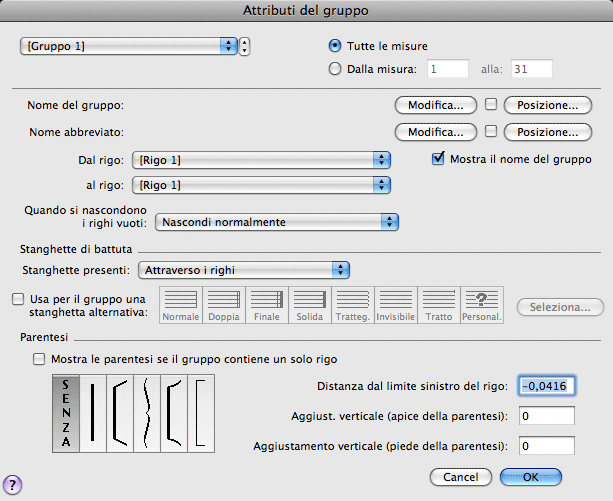
Task: Open the Nascondi normalmente dropdown
Action: [x=279, y=222]
